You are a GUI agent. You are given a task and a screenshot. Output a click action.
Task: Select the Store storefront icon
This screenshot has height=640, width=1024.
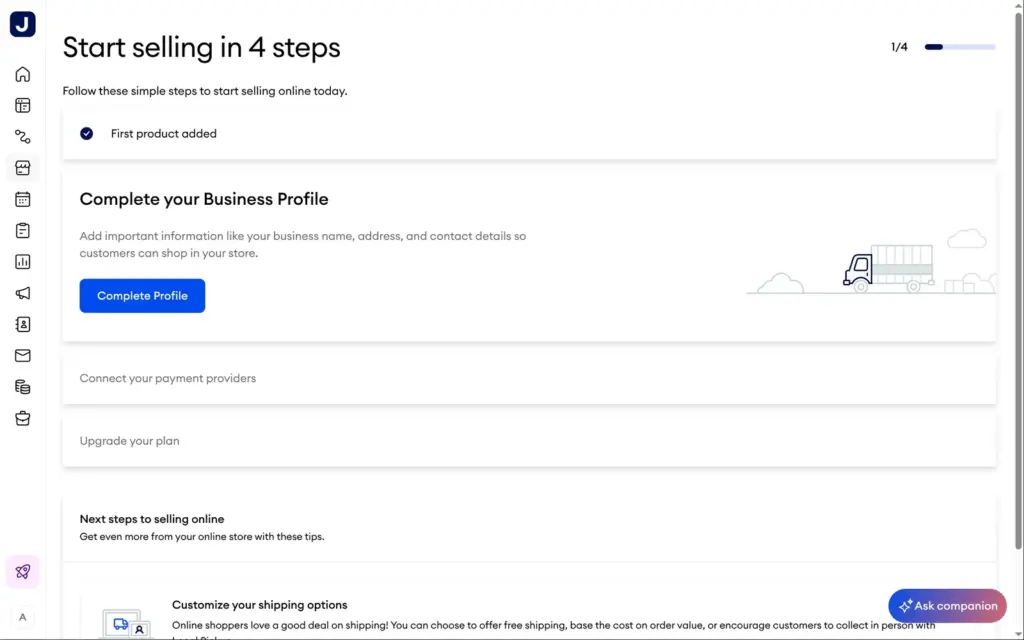(x=22, y=168)
